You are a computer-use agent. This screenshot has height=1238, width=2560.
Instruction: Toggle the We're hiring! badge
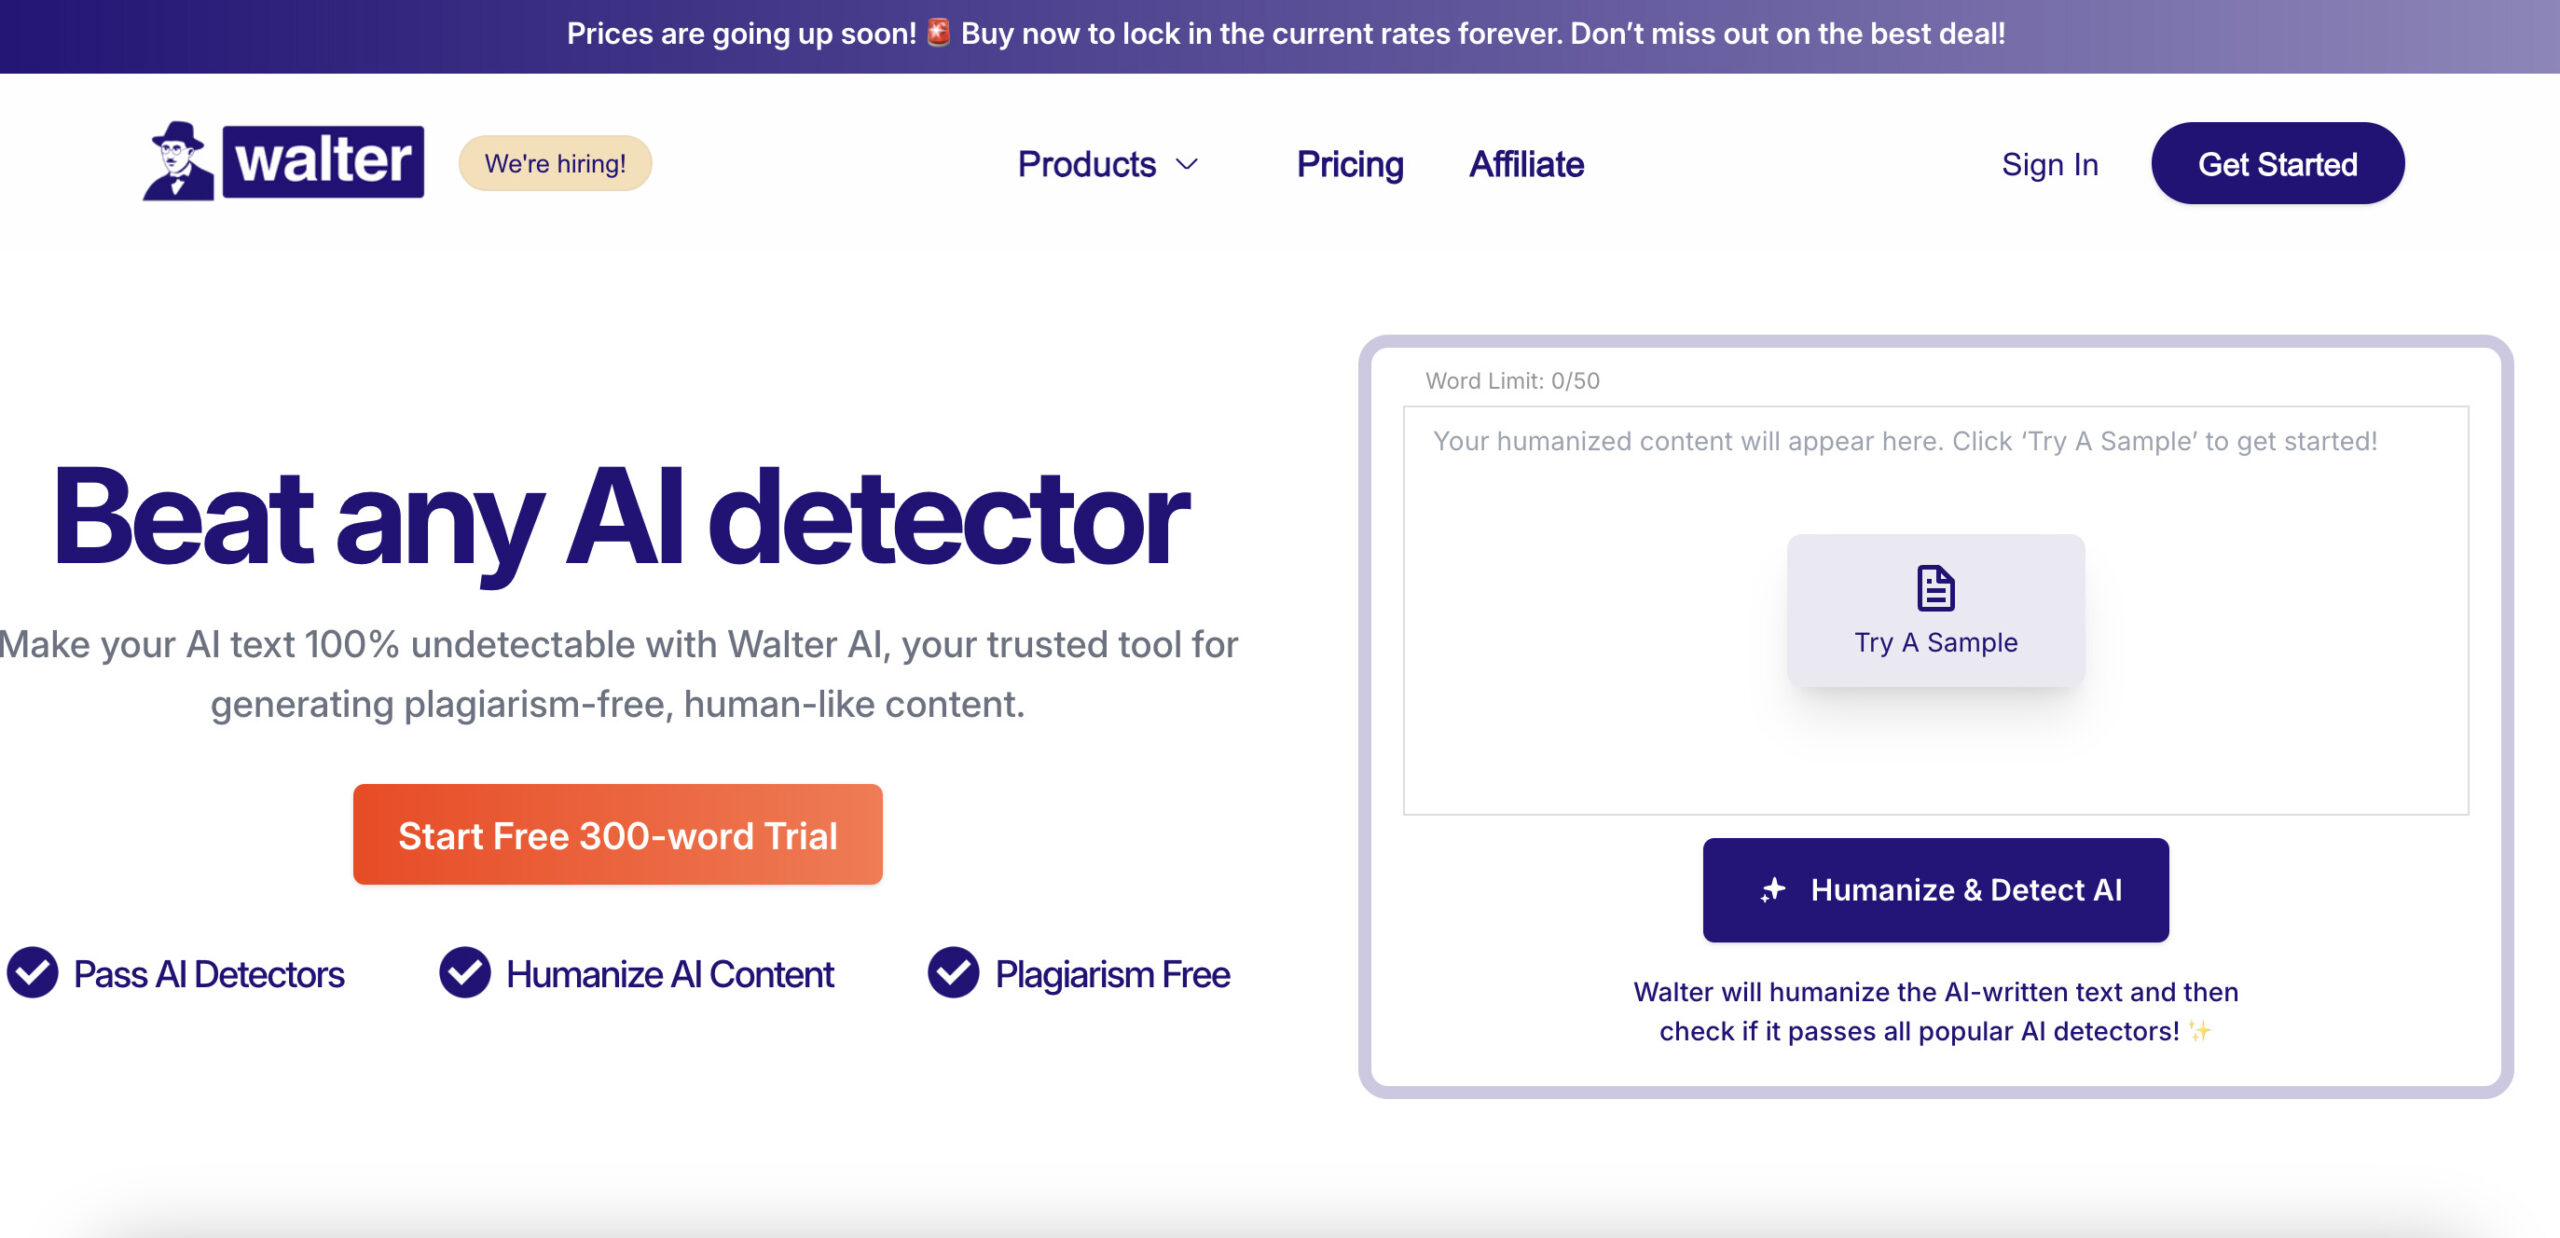pyautogui.click(x=555, y=162)
